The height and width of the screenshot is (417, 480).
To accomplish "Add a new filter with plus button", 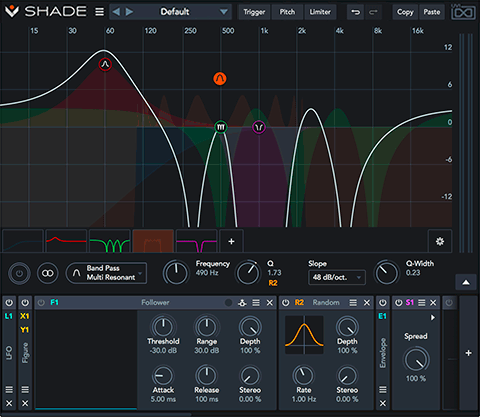I will [x=231, y=241].
